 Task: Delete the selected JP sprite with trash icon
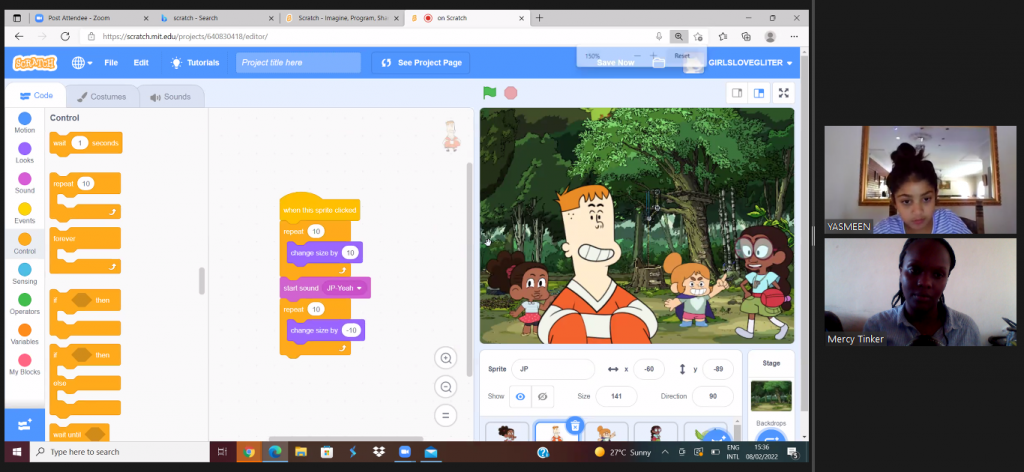[575, 426]
